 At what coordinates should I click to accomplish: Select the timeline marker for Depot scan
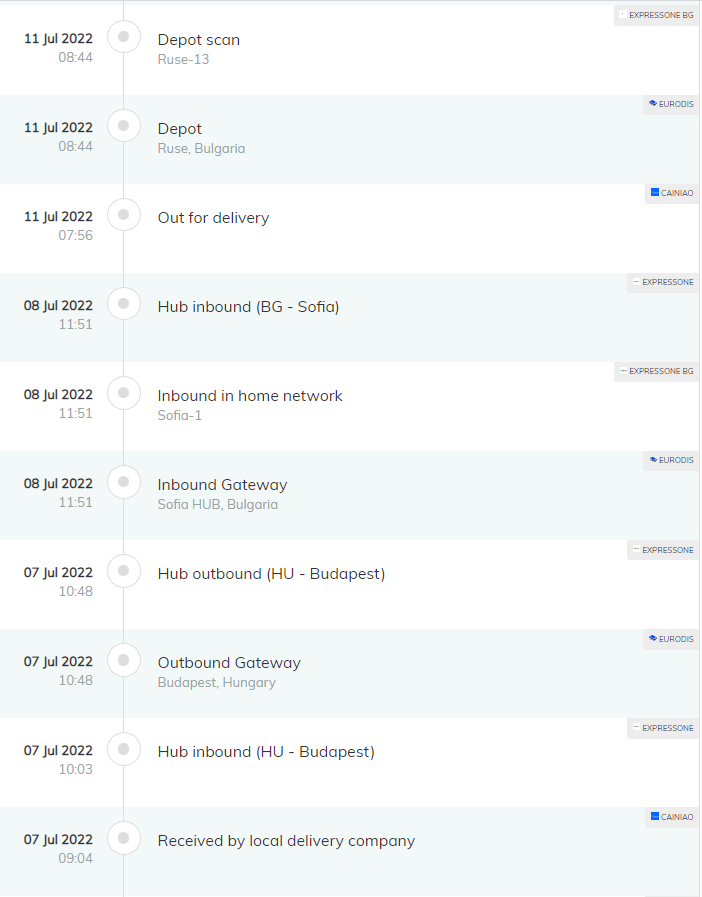click(x=124, y=37)
